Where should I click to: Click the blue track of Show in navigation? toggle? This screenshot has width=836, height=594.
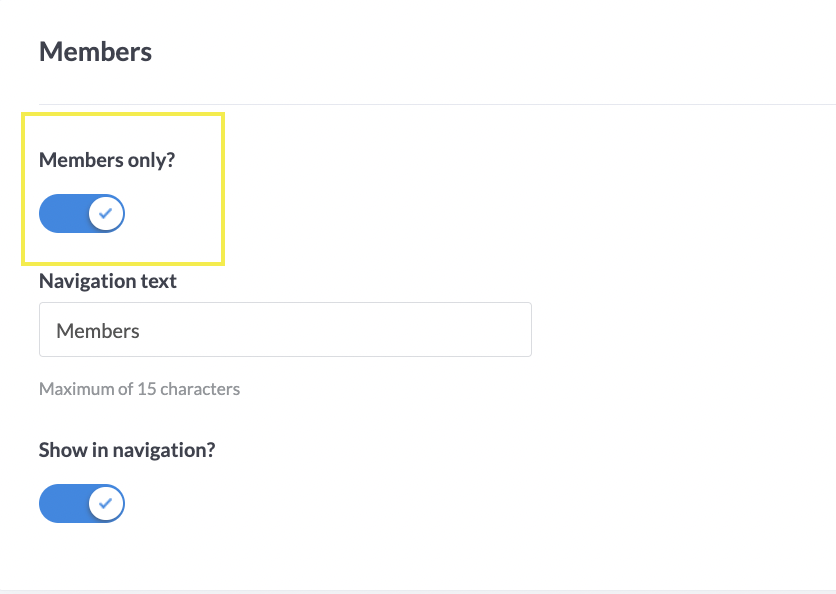pyautogui.click(x=62, y=503)
